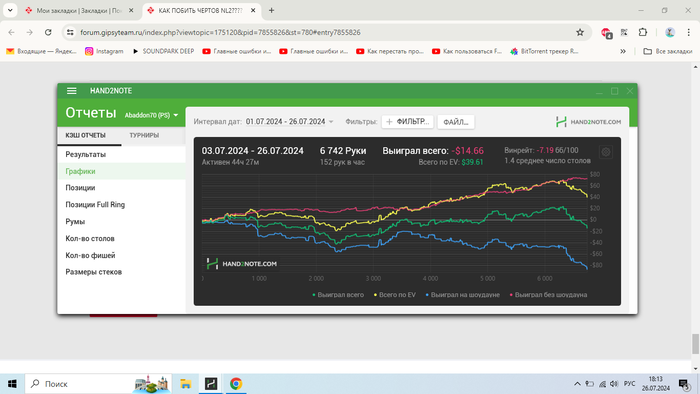Click the browser address bar URL
Image resolution: width=700 pixels, height=394 pixels.
pos(221,32)
